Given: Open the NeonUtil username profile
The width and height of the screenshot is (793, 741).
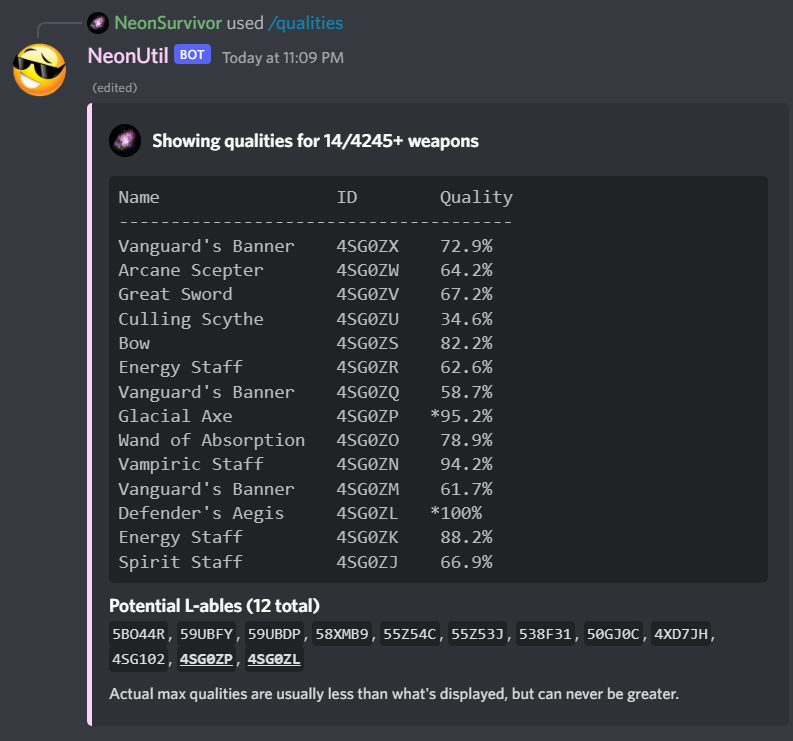Looking at the screenshot, I should [128, 56].
